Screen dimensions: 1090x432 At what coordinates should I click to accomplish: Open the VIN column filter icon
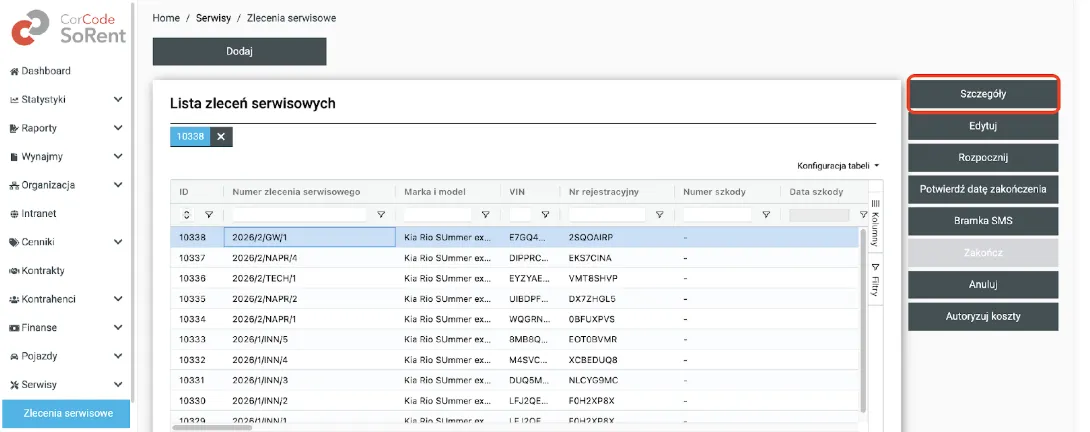point(544,214)
